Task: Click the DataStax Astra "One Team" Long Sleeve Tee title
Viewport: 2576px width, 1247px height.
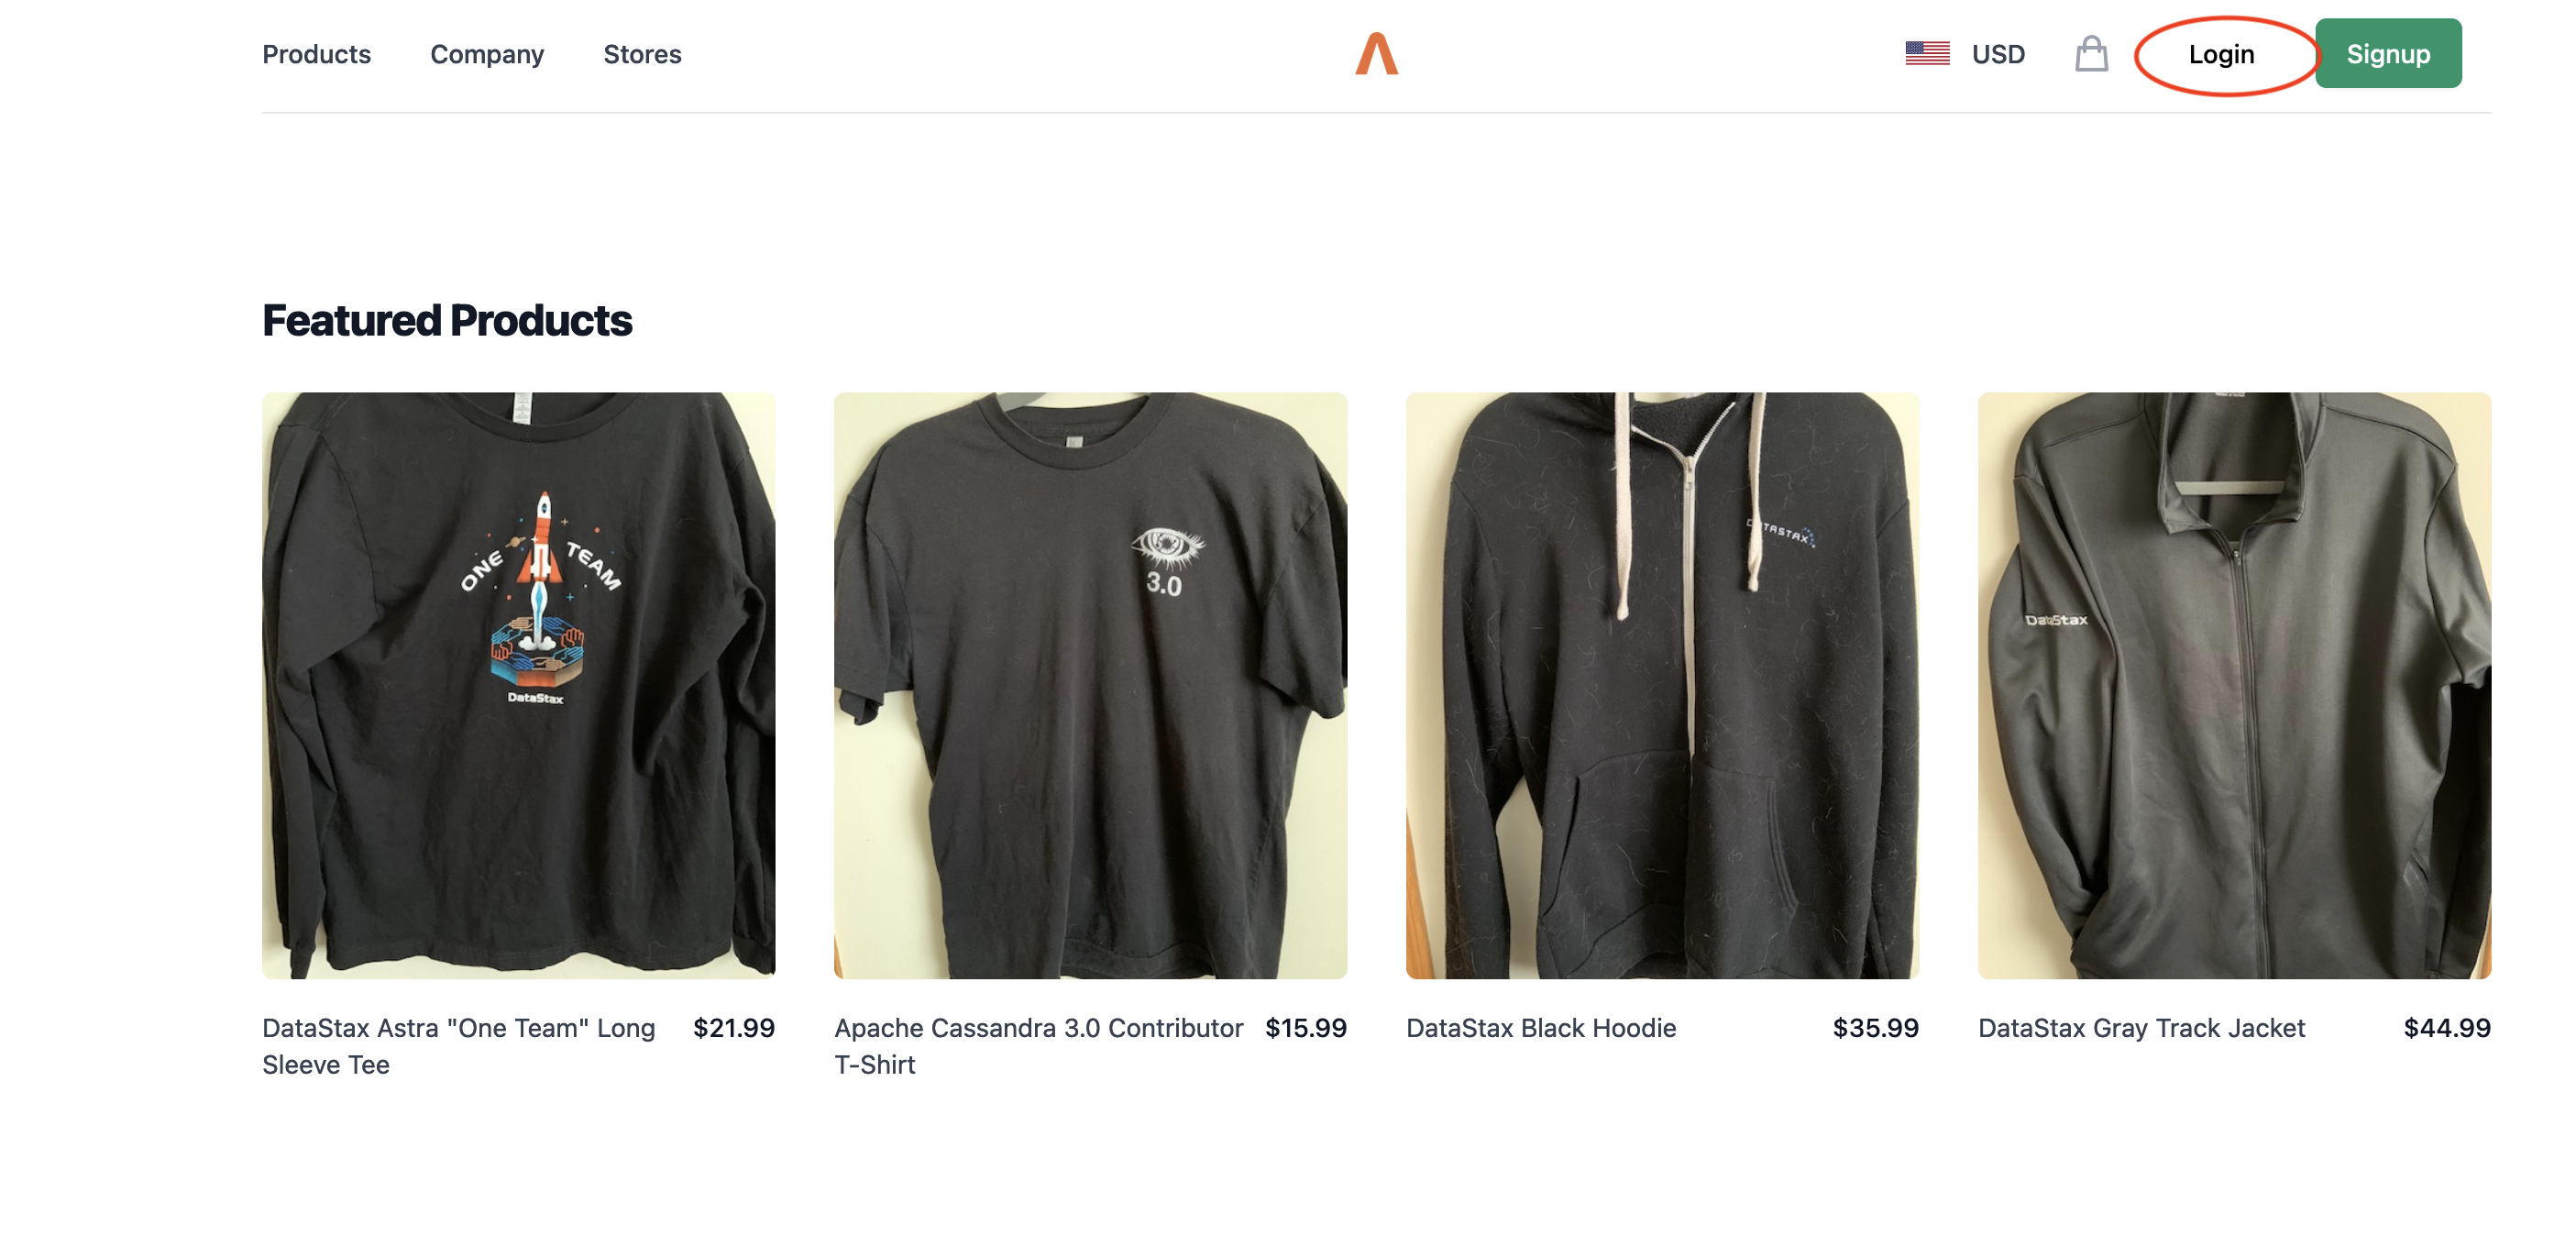Action: pos(459,1046)
